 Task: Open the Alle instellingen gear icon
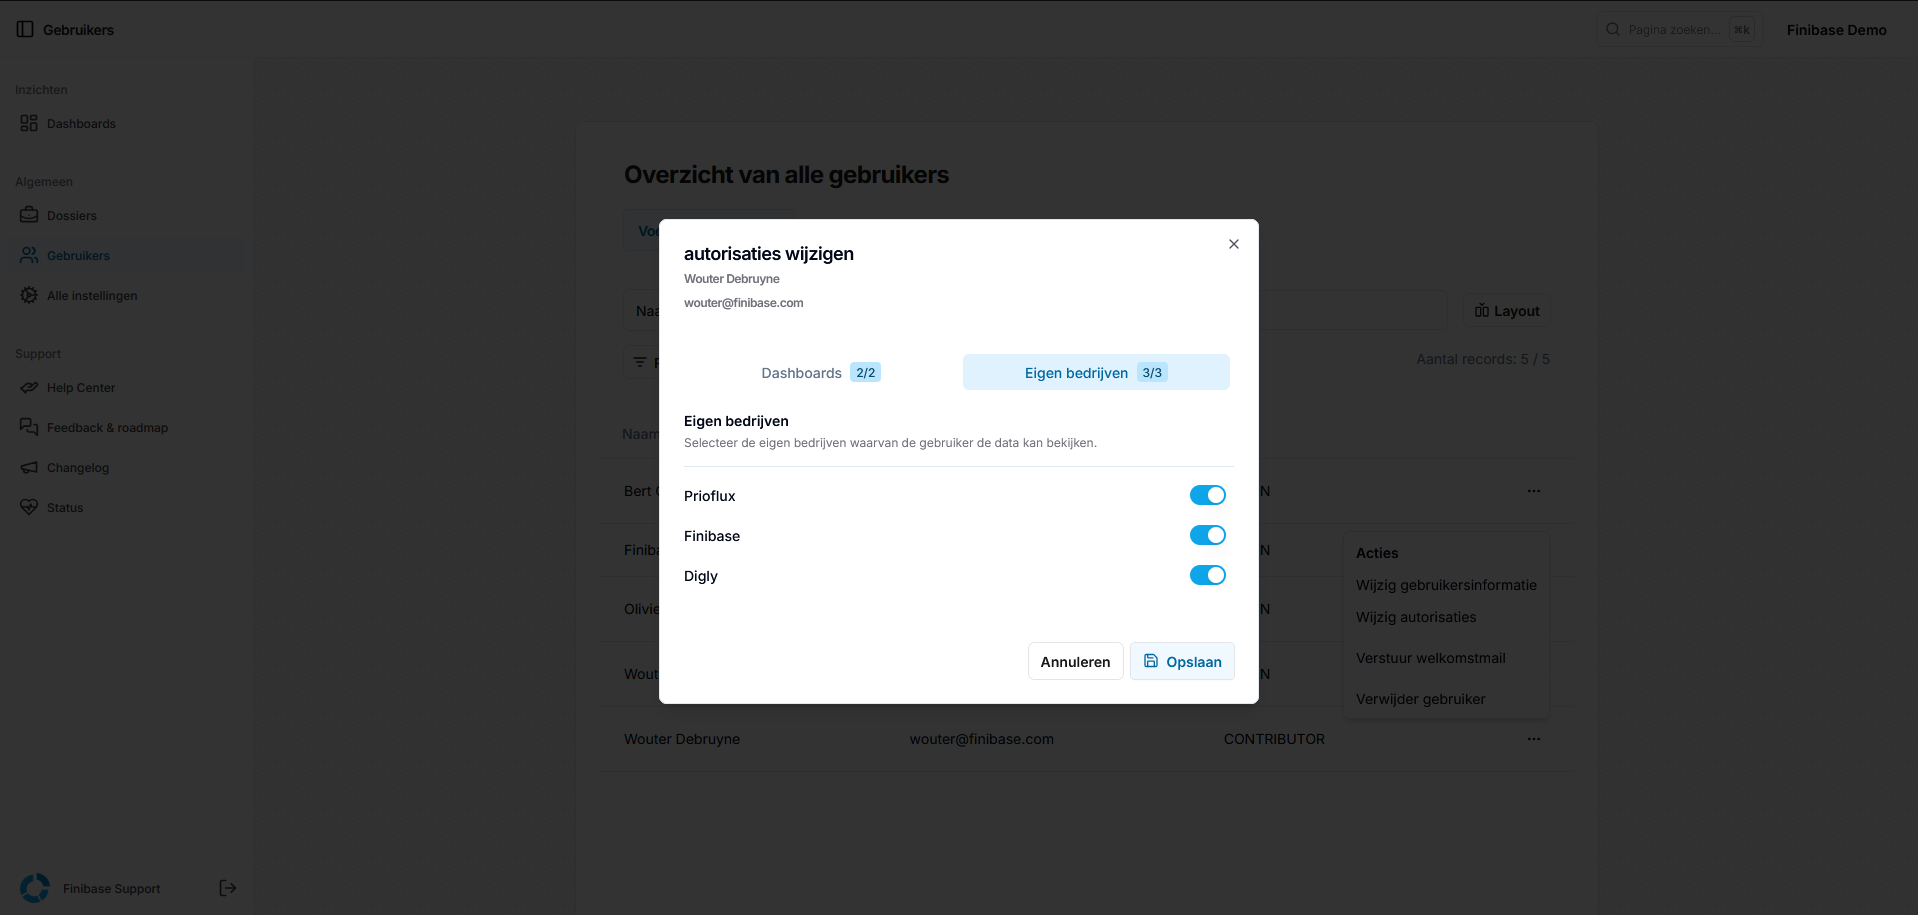pyautogui.click(x=29, y=295)
